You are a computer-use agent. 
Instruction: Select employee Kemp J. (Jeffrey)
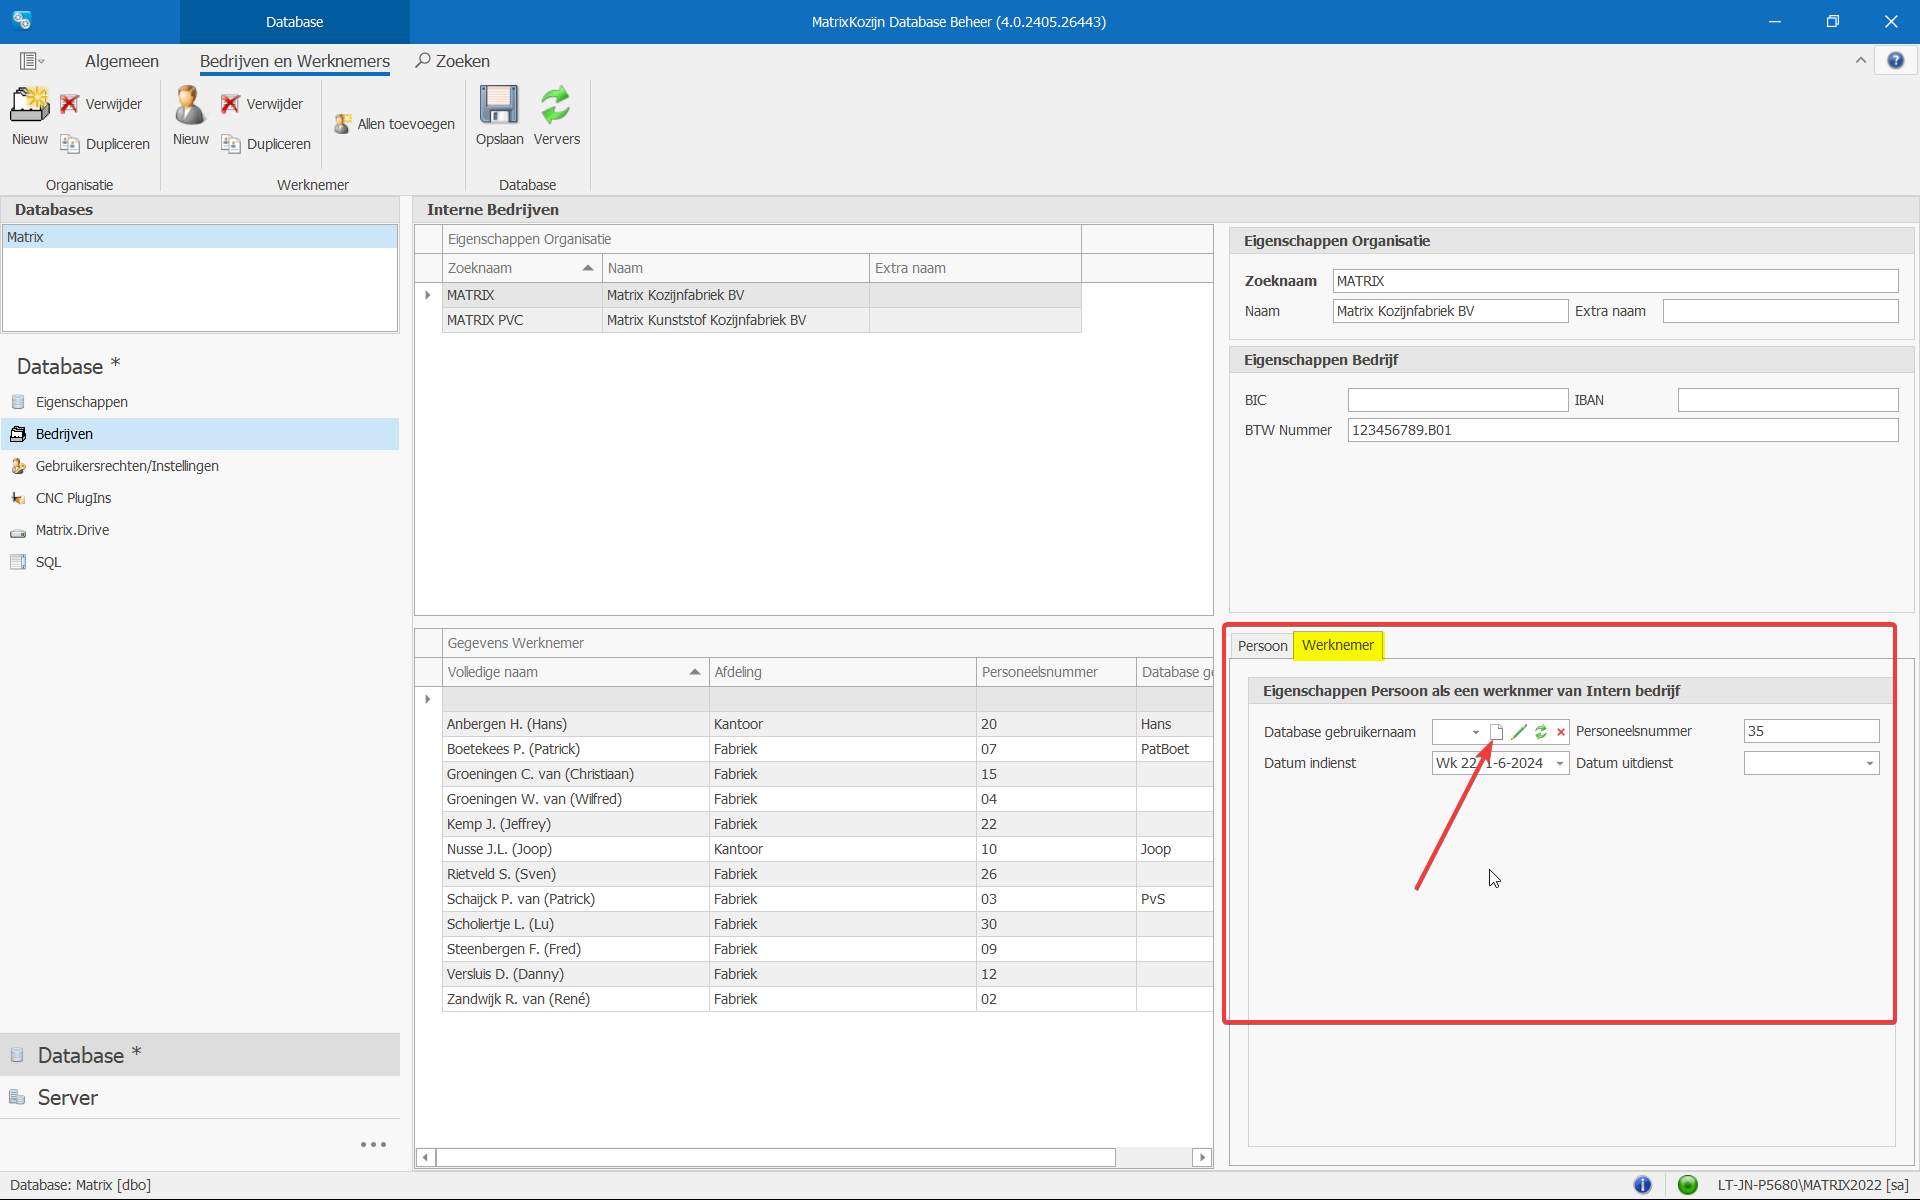(575, 824)
